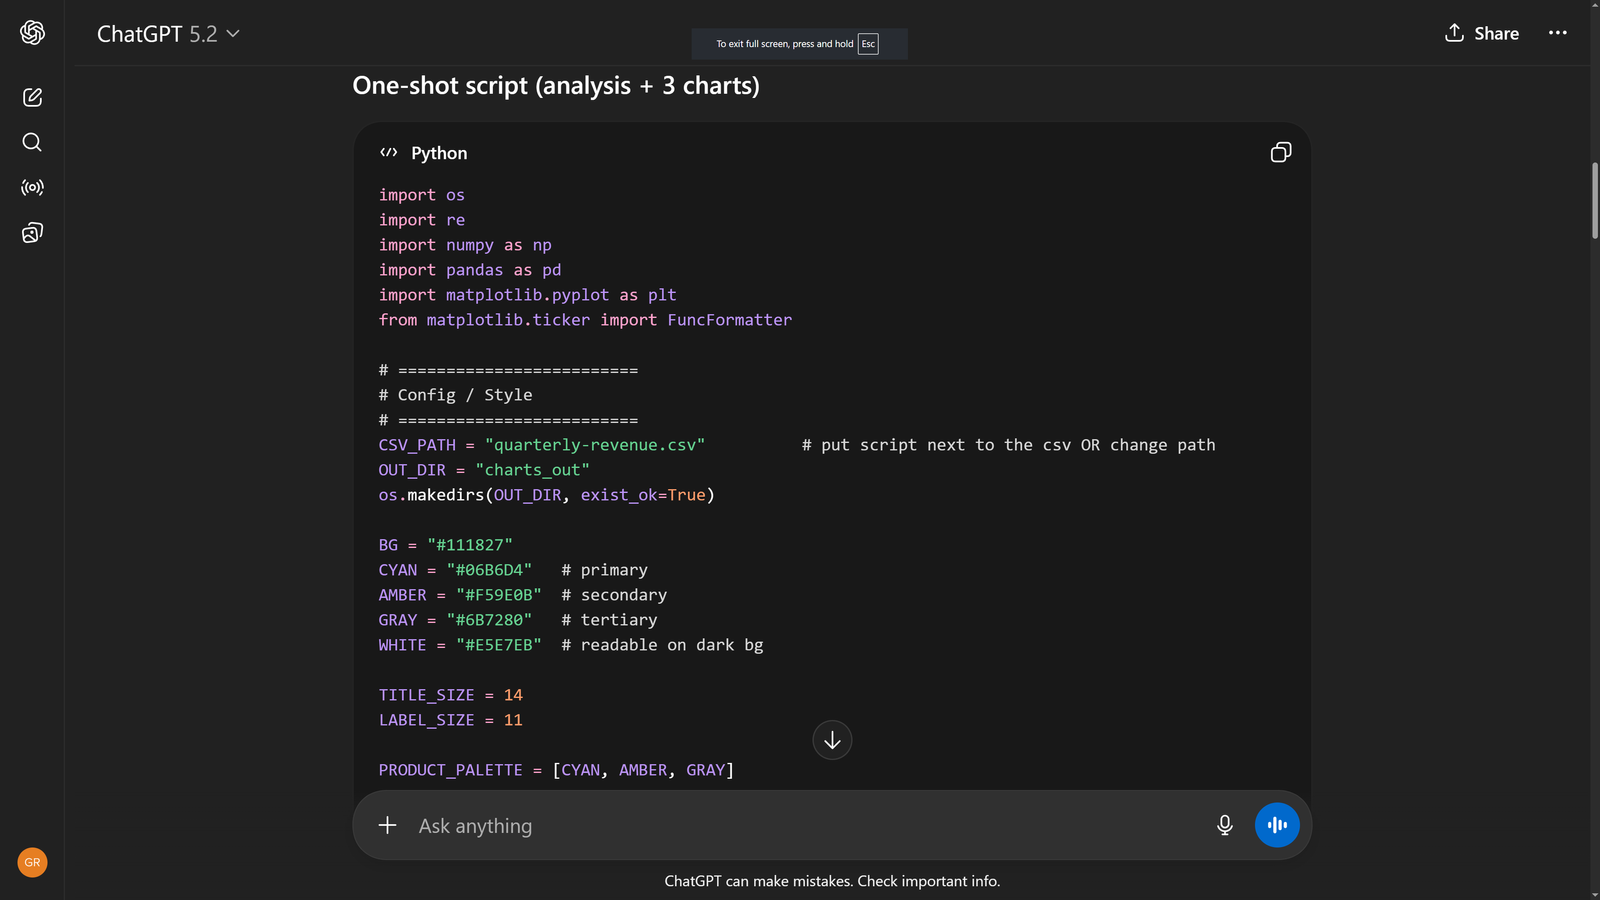Share the conversation via Share button

(x=1481, y=33)
